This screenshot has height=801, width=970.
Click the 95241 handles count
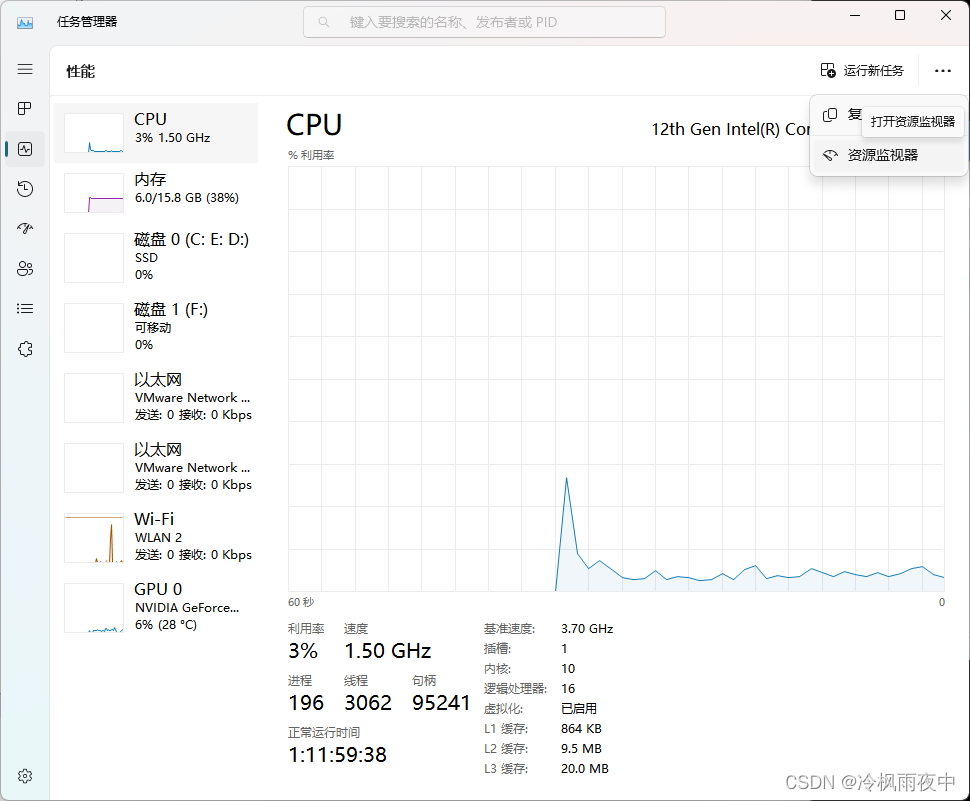(441, 703)
